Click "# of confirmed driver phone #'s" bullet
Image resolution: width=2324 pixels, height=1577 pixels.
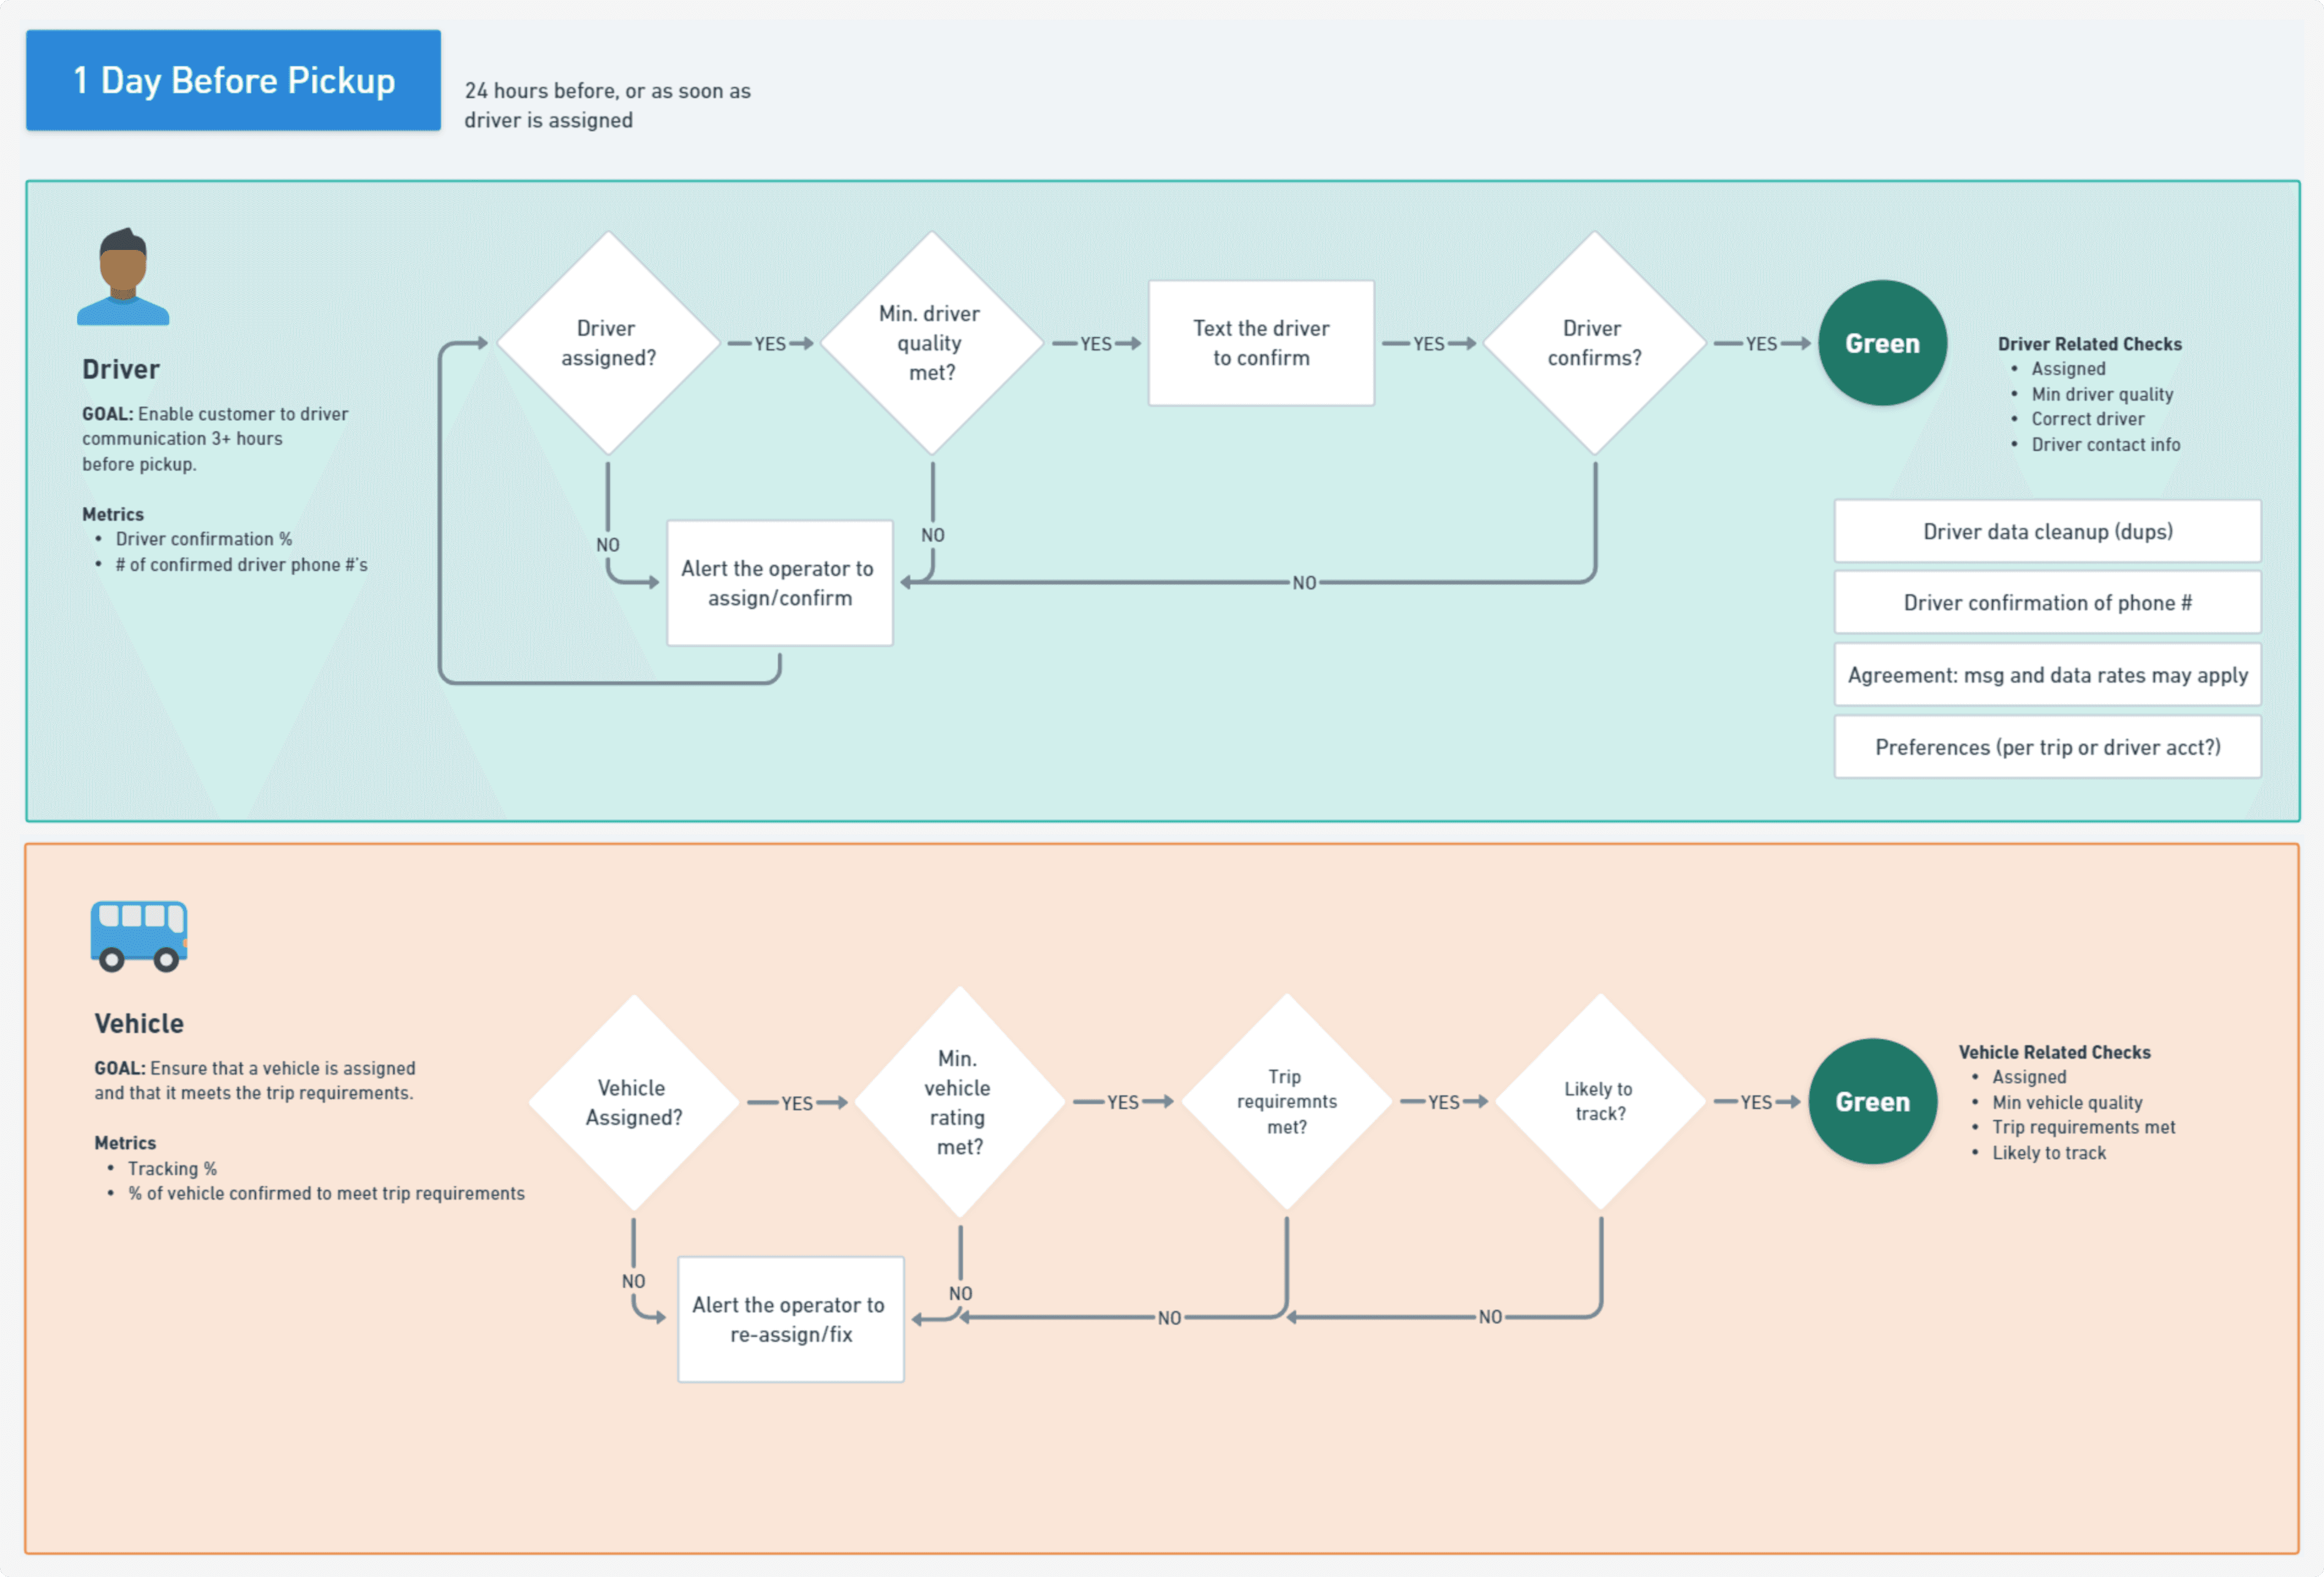(x=241, y=565)
